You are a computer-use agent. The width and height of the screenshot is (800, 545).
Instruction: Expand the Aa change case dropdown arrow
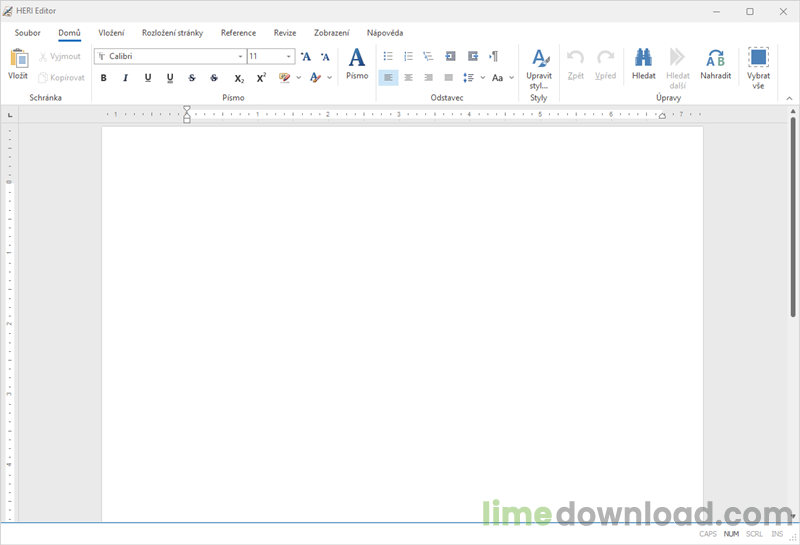pos(512,78)
